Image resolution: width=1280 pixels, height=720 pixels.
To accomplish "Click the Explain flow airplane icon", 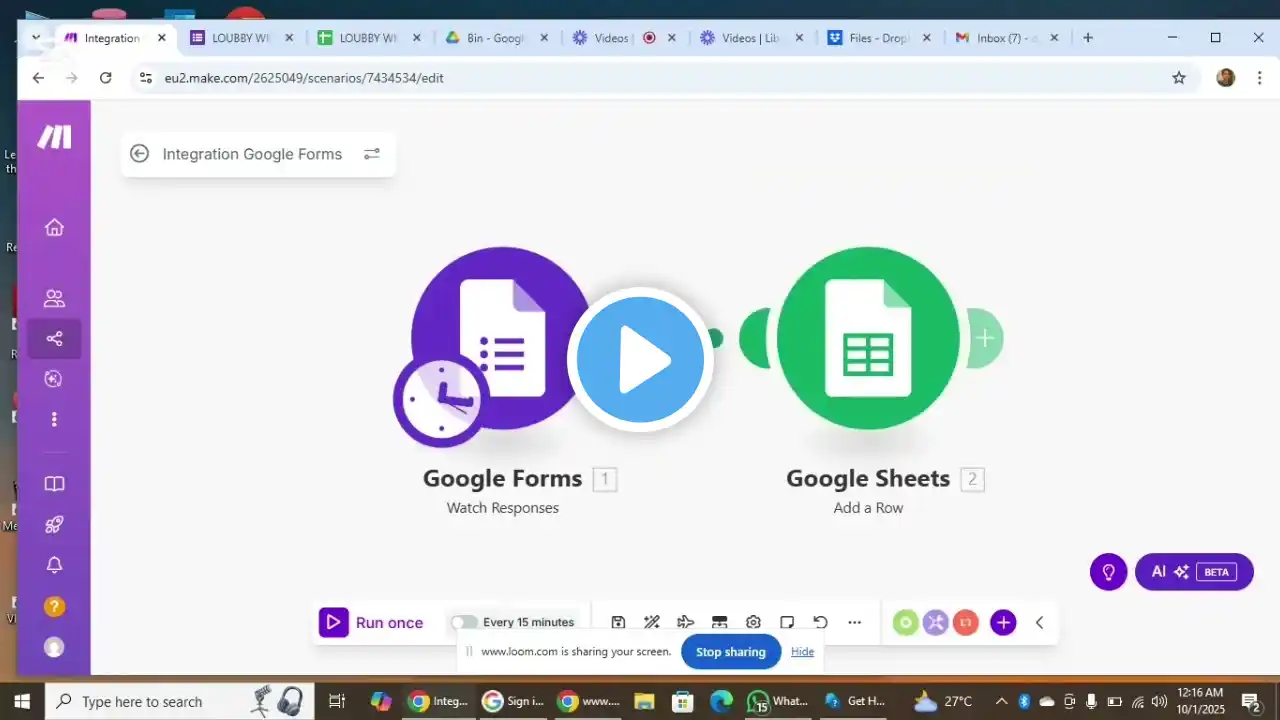I will [x=686, y=622].
